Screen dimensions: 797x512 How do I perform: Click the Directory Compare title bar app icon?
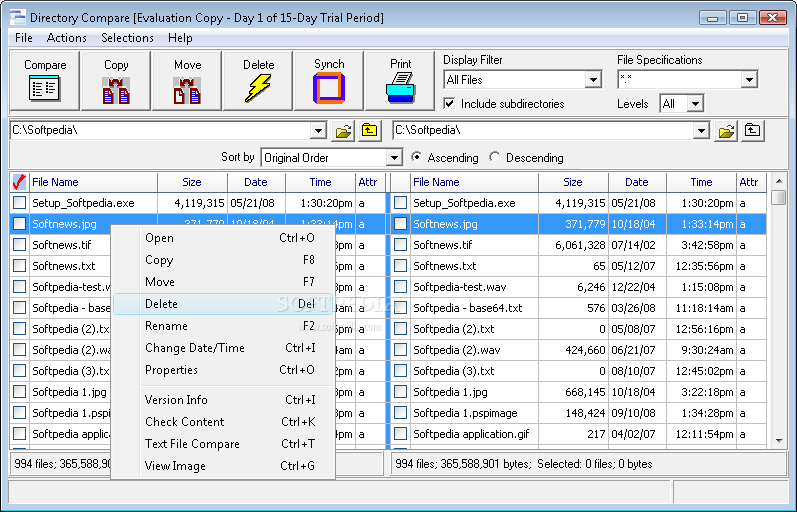[x=18, y=17]
